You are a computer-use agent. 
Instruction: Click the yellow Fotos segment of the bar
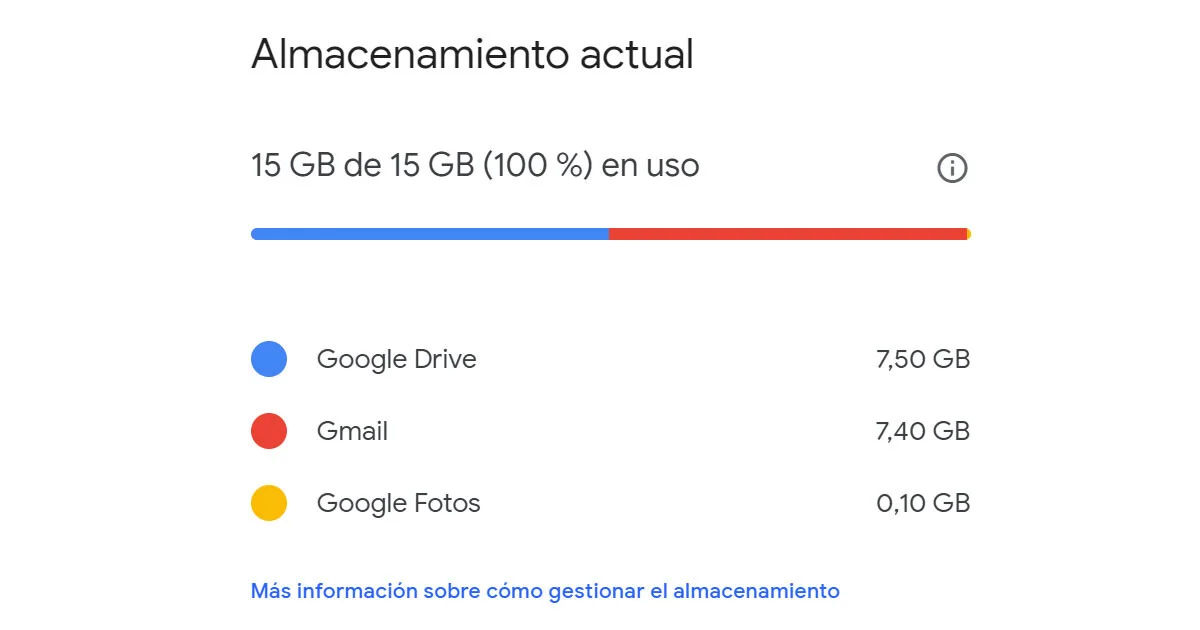(966, 232)
